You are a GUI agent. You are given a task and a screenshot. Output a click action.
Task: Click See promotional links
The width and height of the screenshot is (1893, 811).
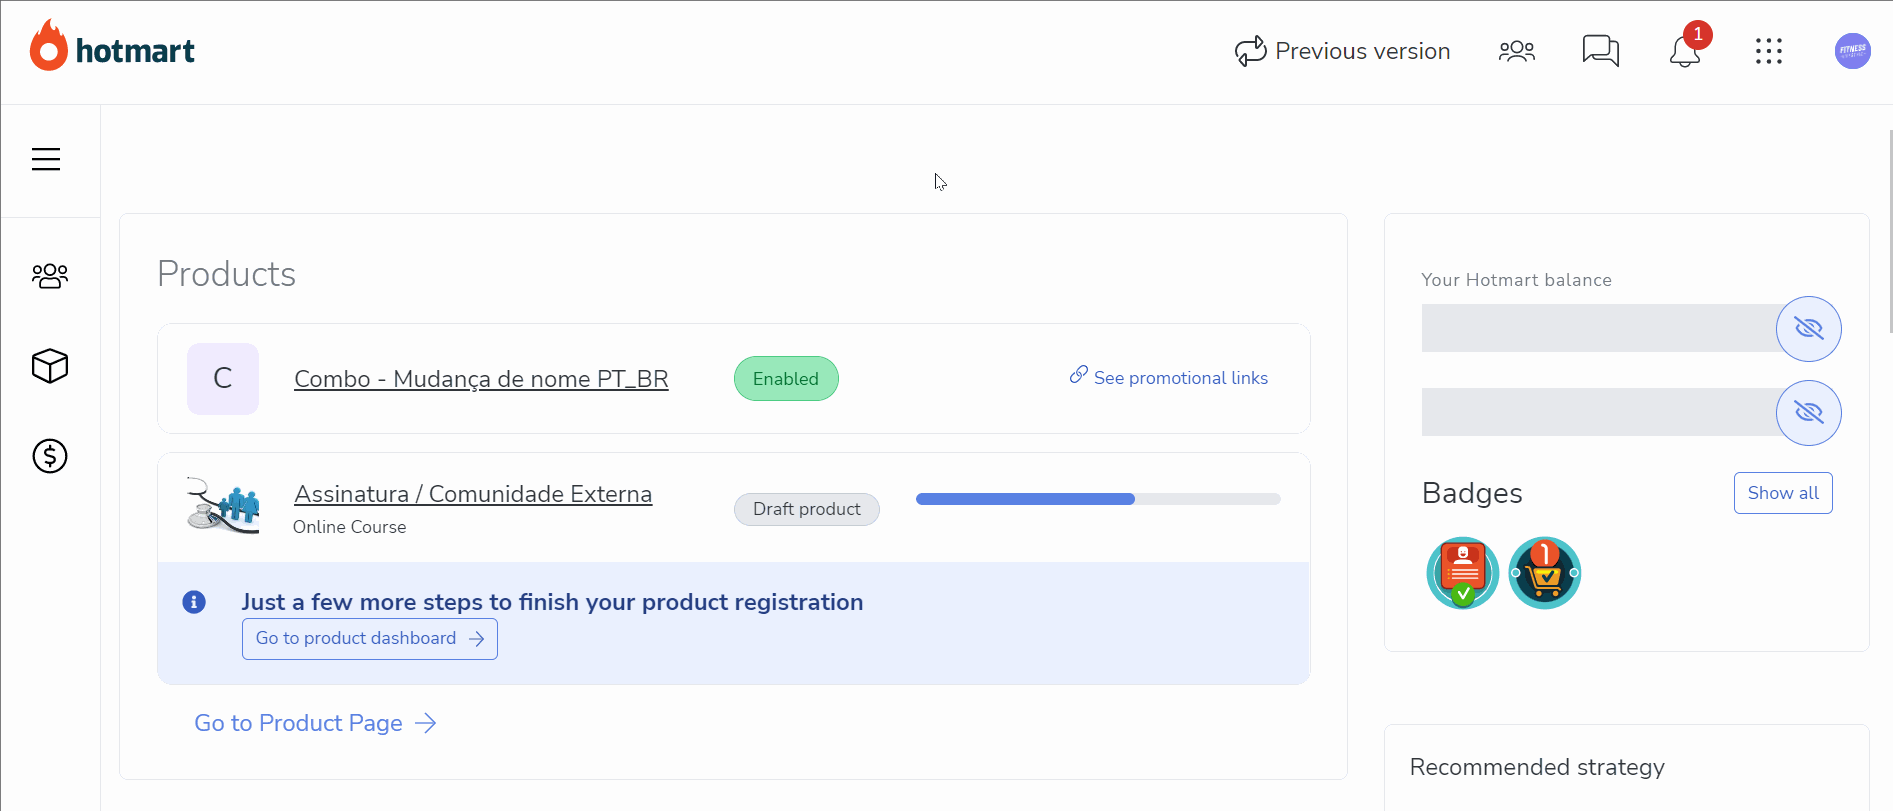(1168, 377)
